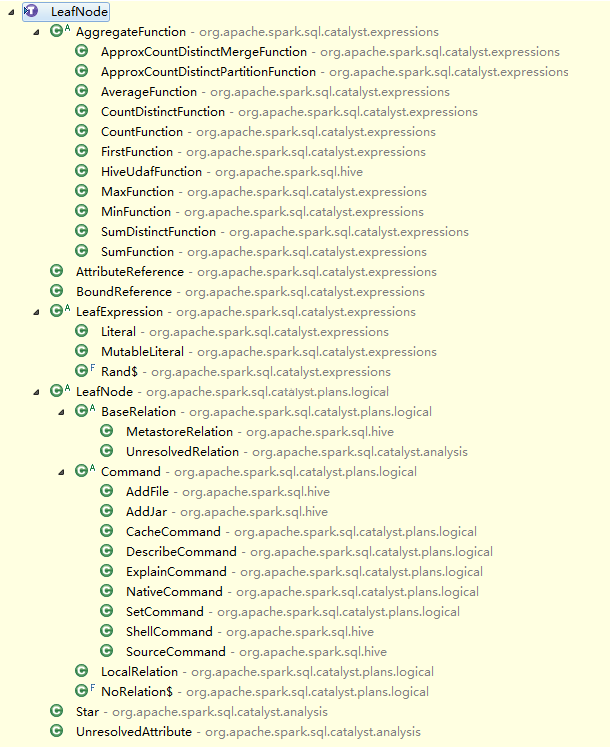This screenshot has height=747, width=610.
Task: Click class icon next to ExplainCommand
Action: [x=107, y=571]
